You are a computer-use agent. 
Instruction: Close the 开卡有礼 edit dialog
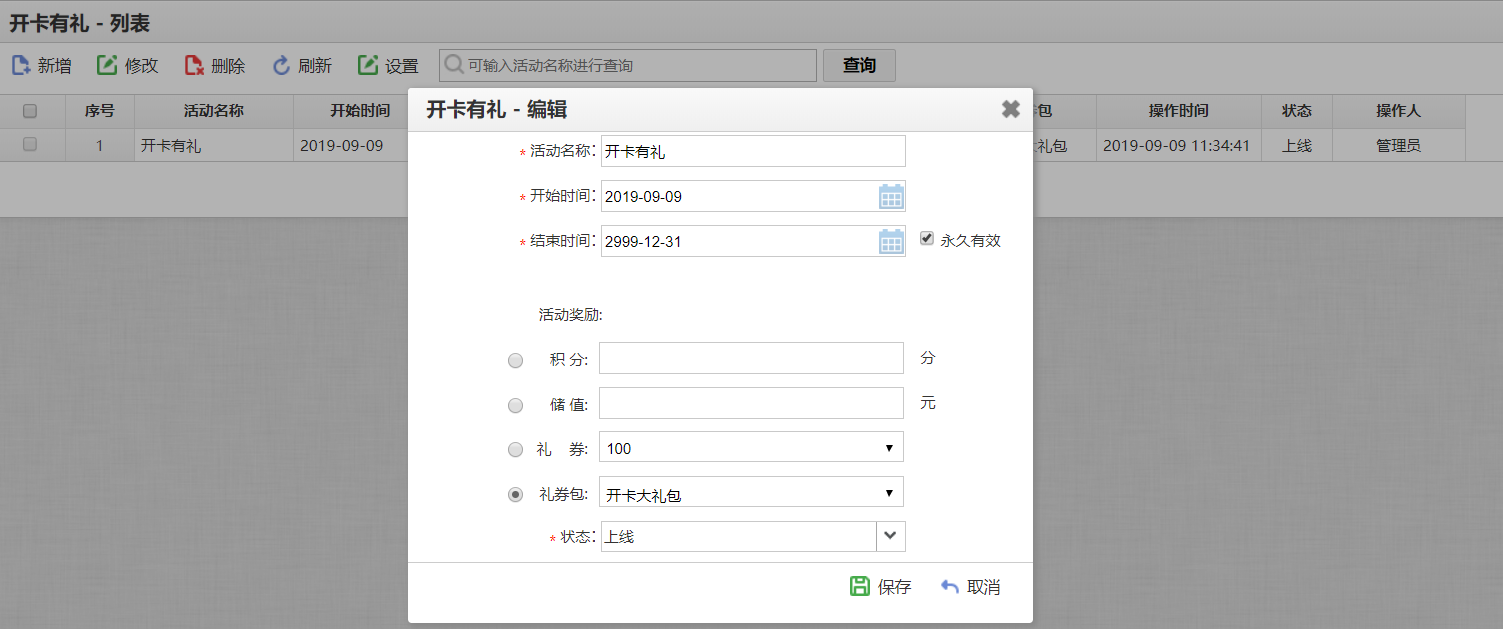1010,109
